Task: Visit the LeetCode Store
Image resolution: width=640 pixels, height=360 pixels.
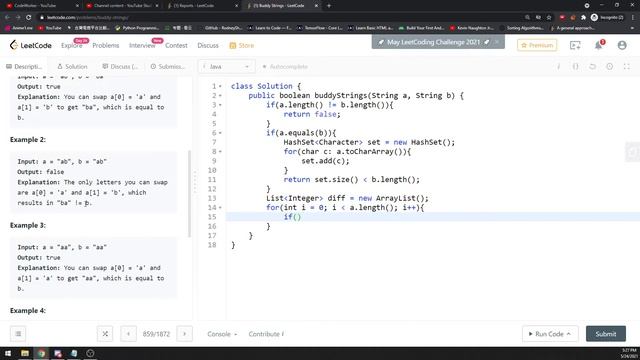Action: (242, 45)
